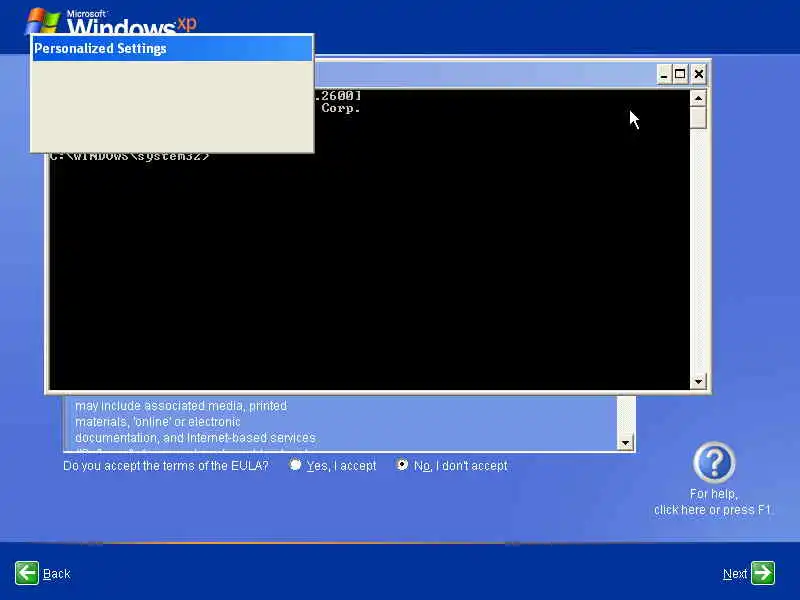Click the green Next arrow icon
The height and width of the screenshot is (600, 800).
coord(763,573)
